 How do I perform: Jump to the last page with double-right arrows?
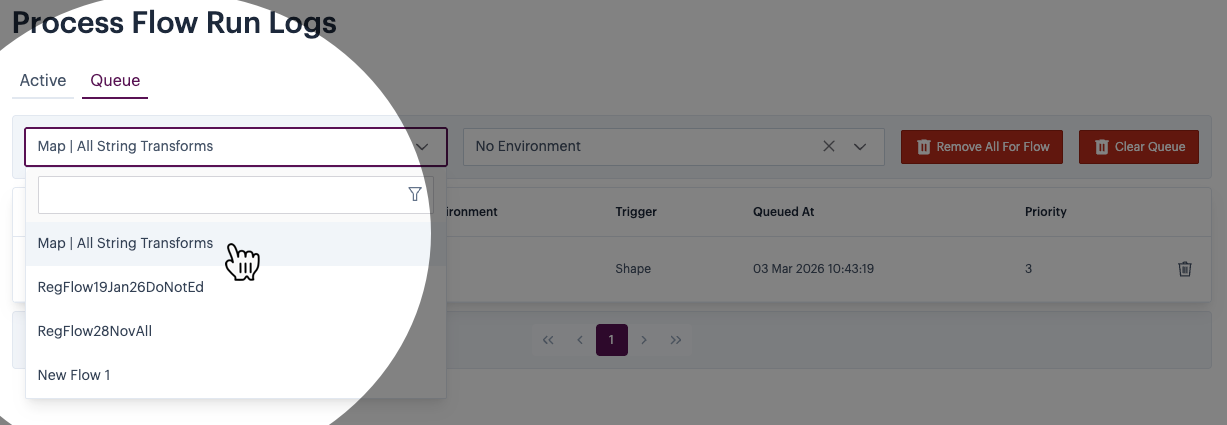click(x=676, y=340)
